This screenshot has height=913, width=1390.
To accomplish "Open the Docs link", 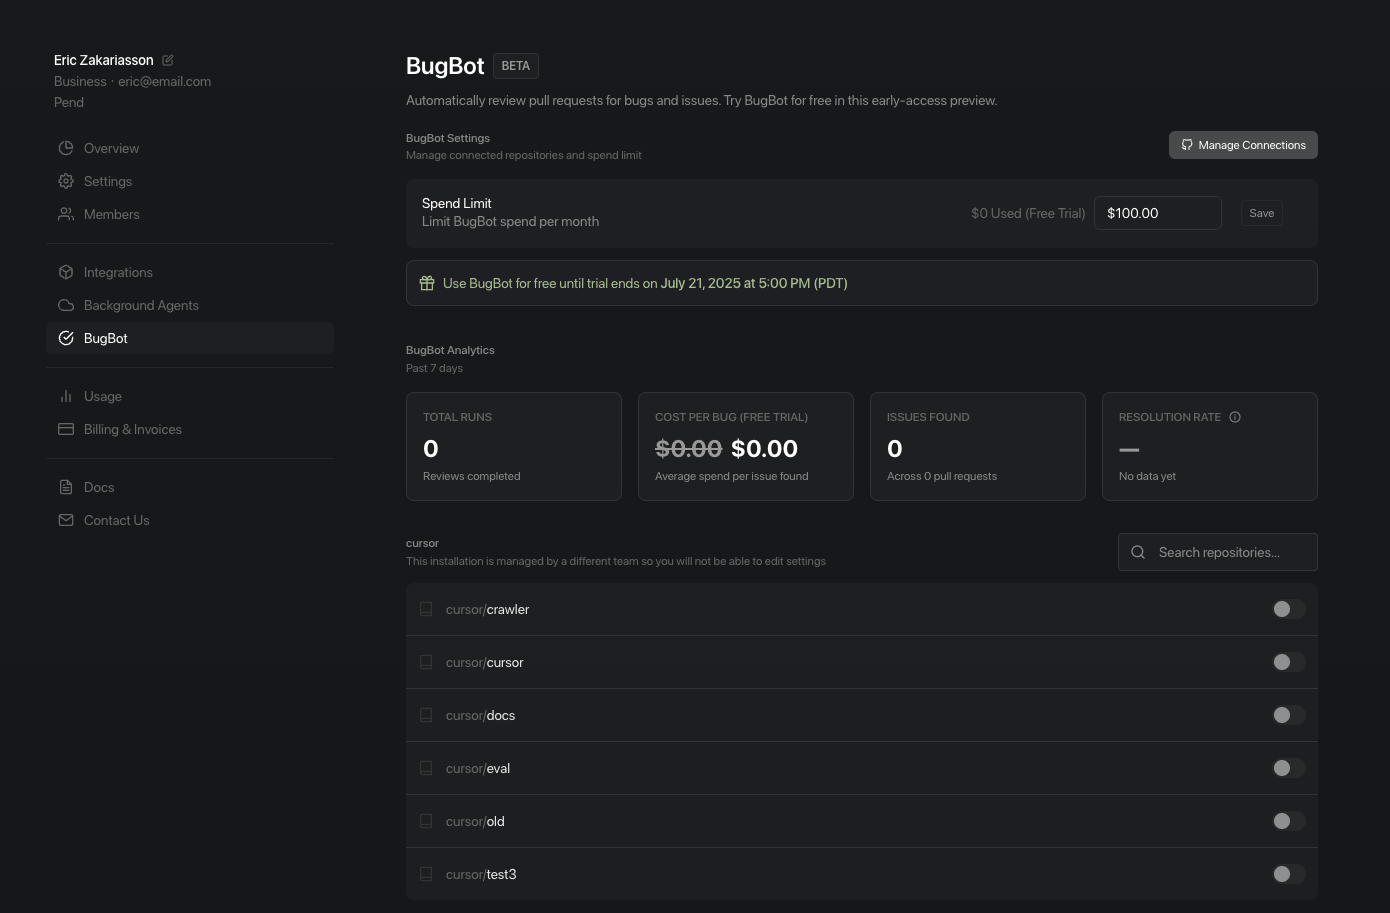I will pyautogui.click(x=190, y=487).
